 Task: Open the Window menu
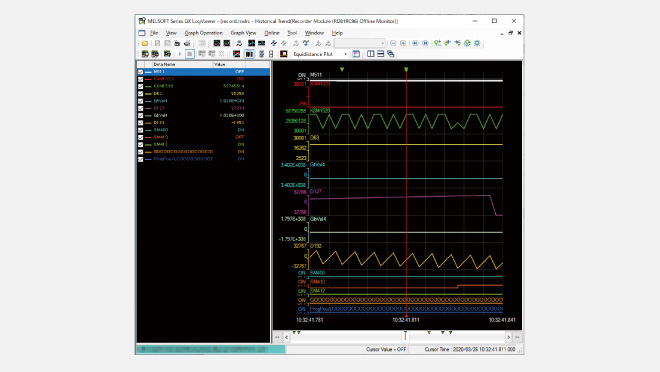[x=314, y=33]
